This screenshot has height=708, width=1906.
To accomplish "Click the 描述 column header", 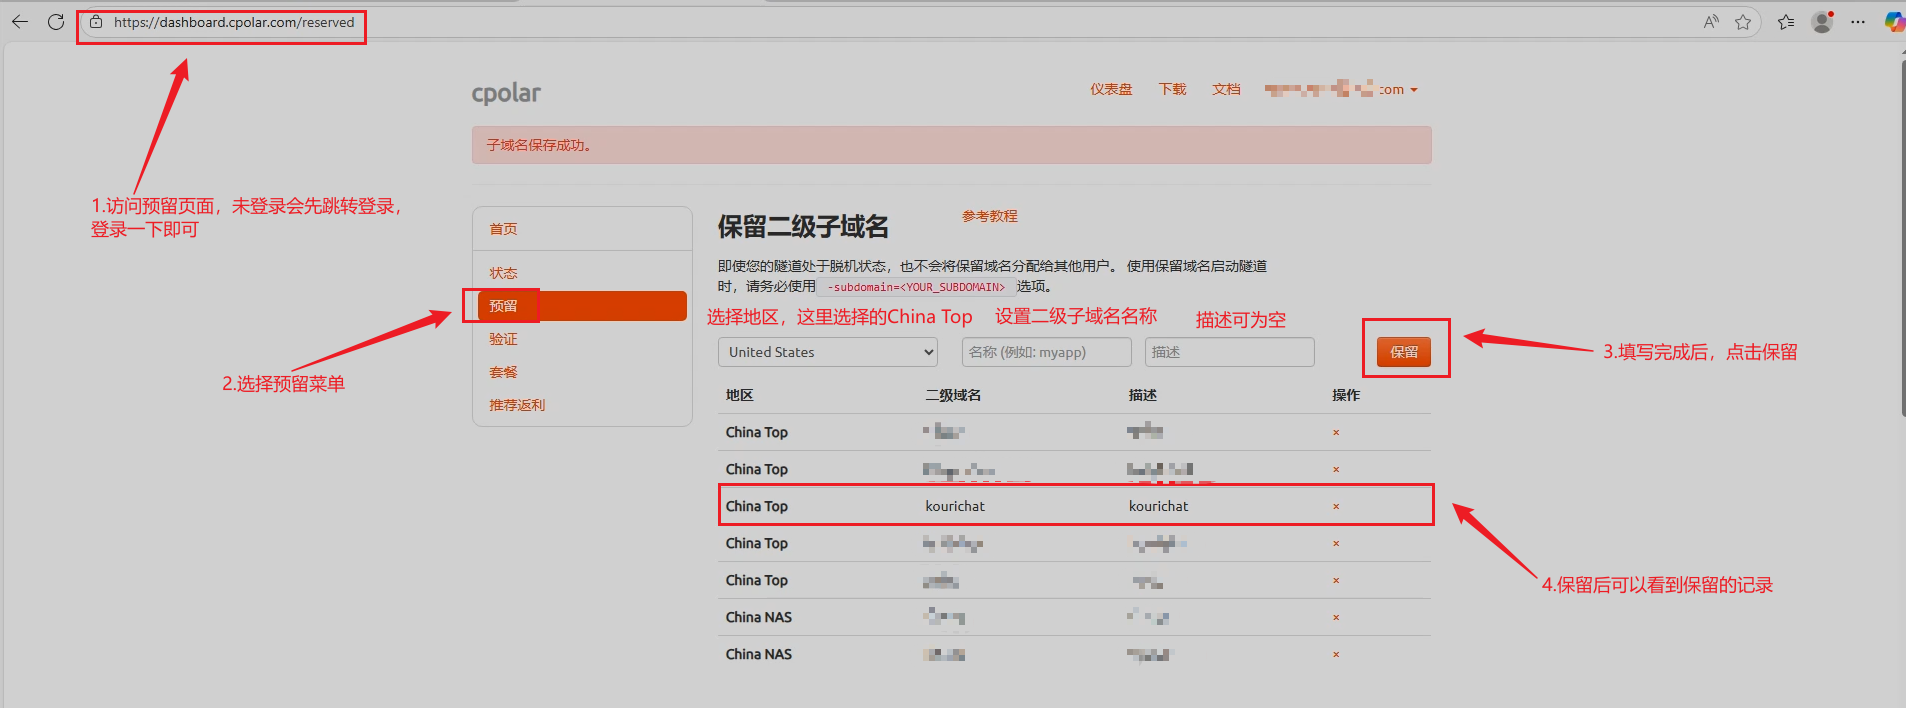I will 1143,395.
